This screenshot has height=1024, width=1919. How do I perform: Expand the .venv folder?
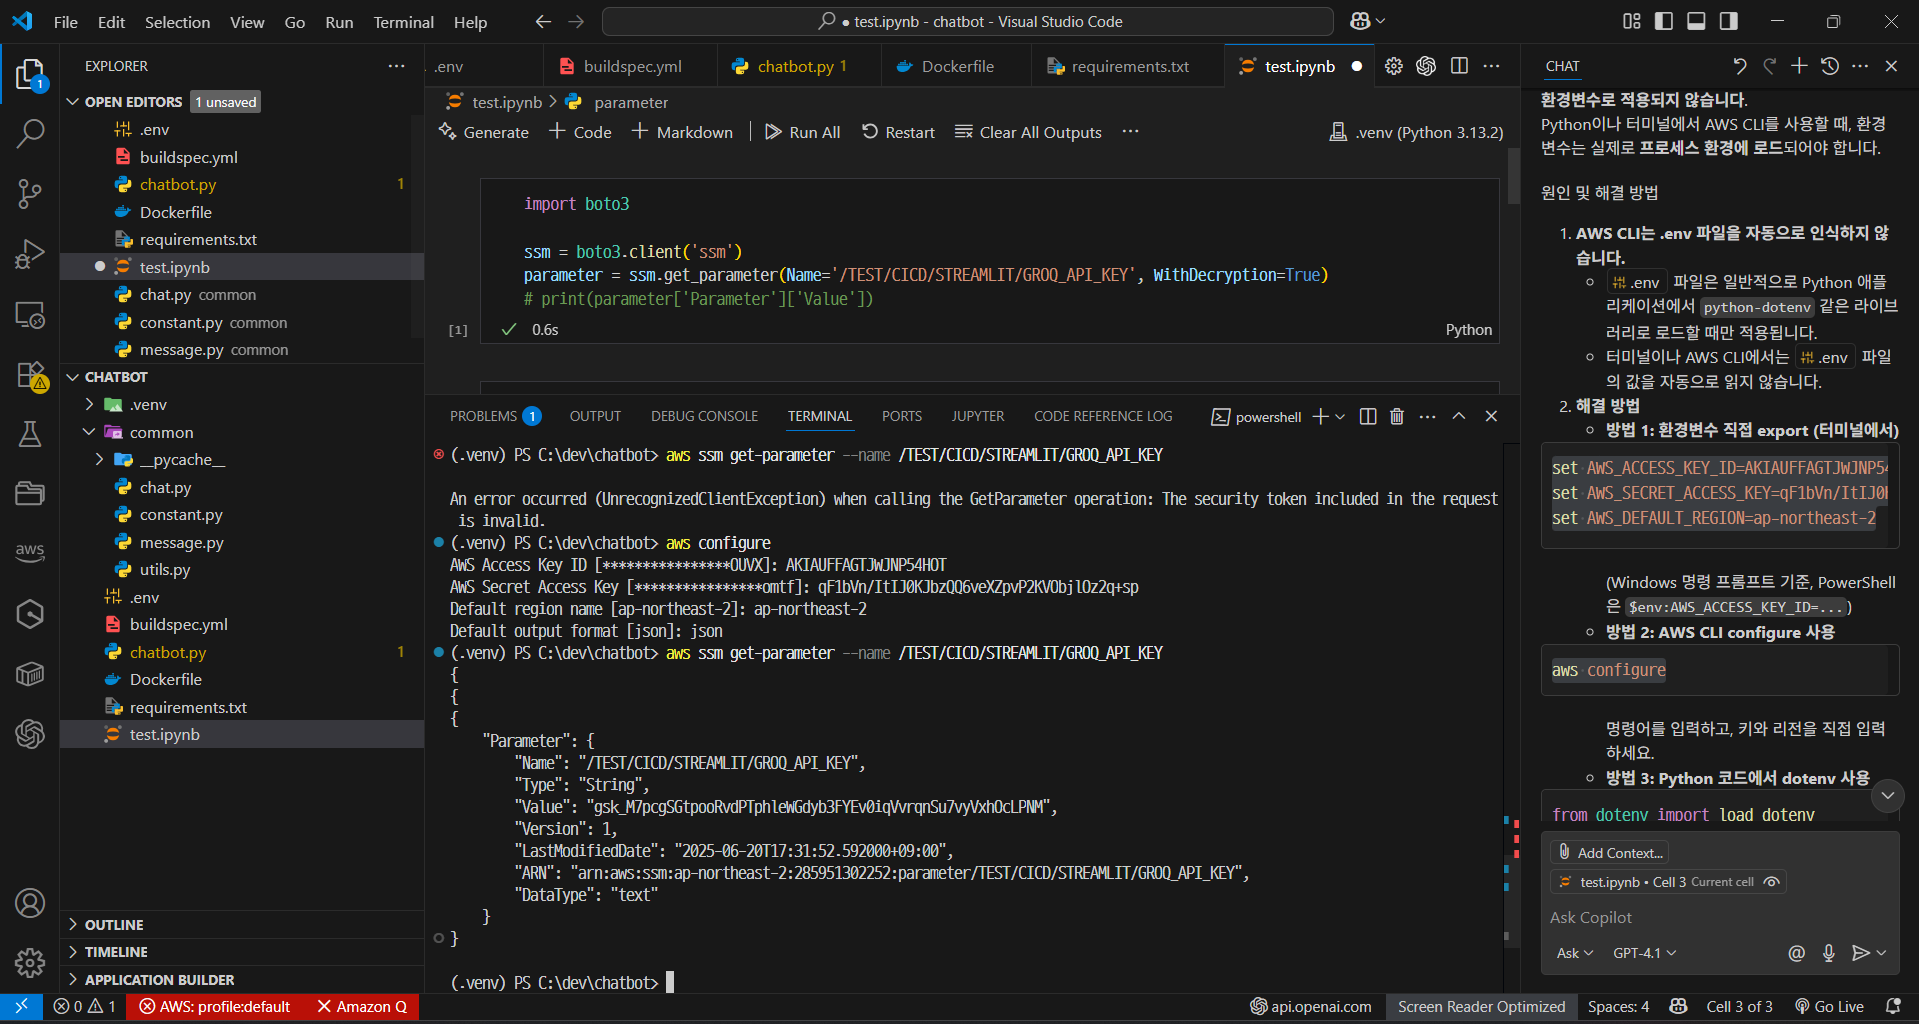[x=89, y=404]
